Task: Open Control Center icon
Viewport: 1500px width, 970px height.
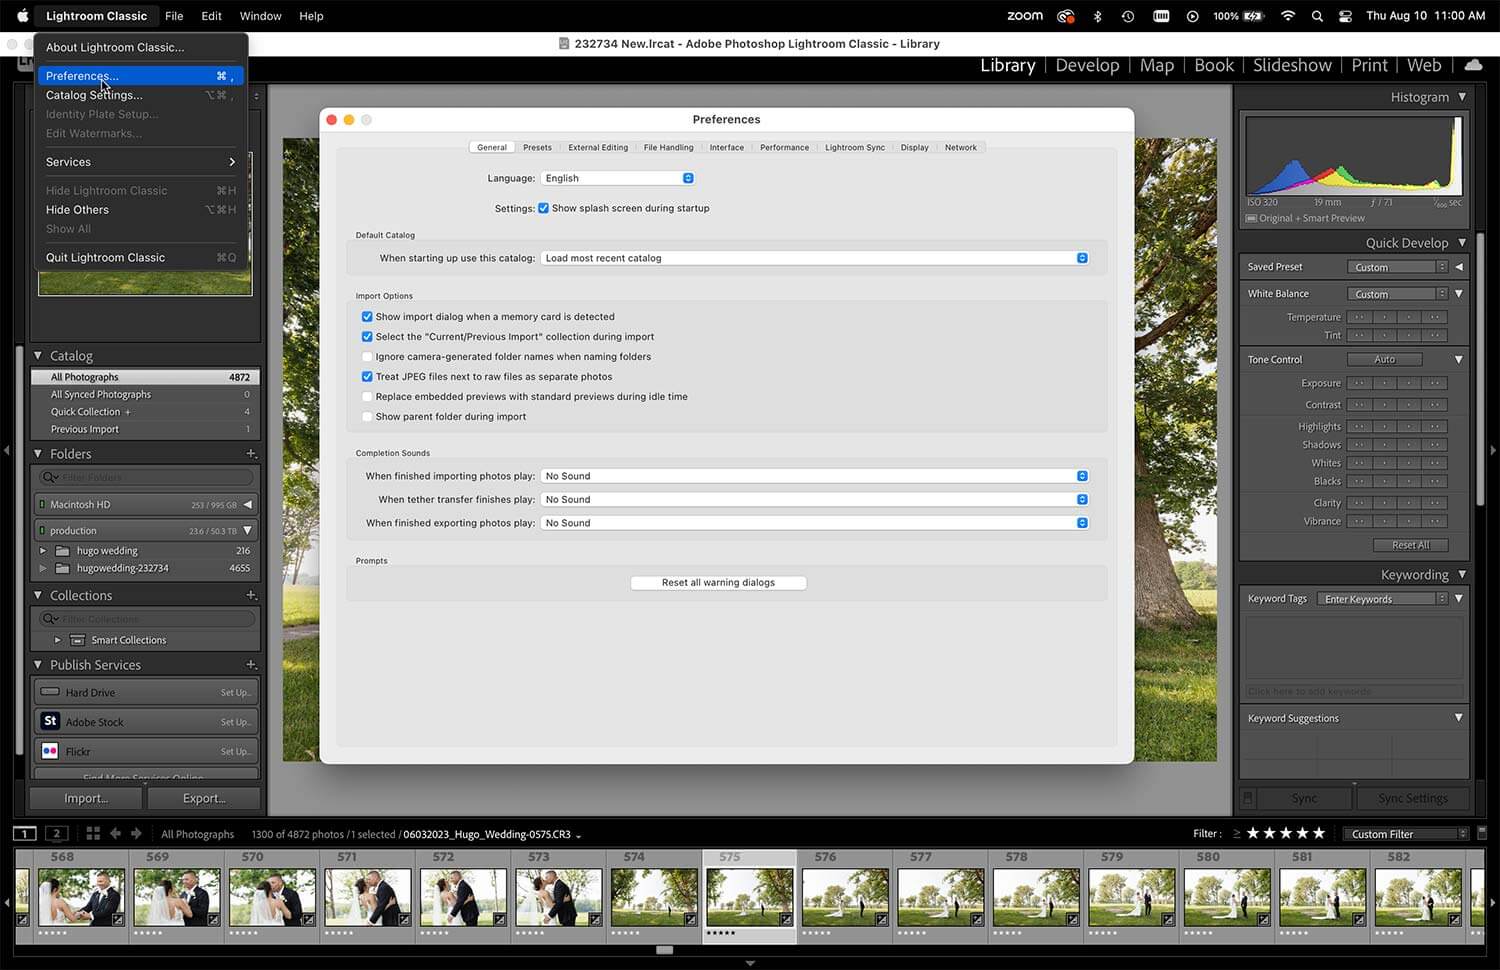Action: [1345, 16]
